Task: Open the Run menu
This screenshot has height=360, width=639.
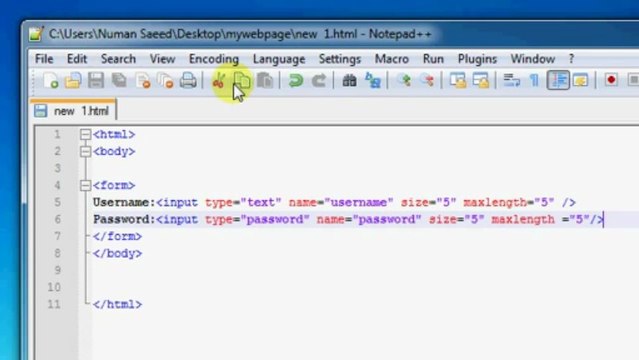Action: point(433,59)
